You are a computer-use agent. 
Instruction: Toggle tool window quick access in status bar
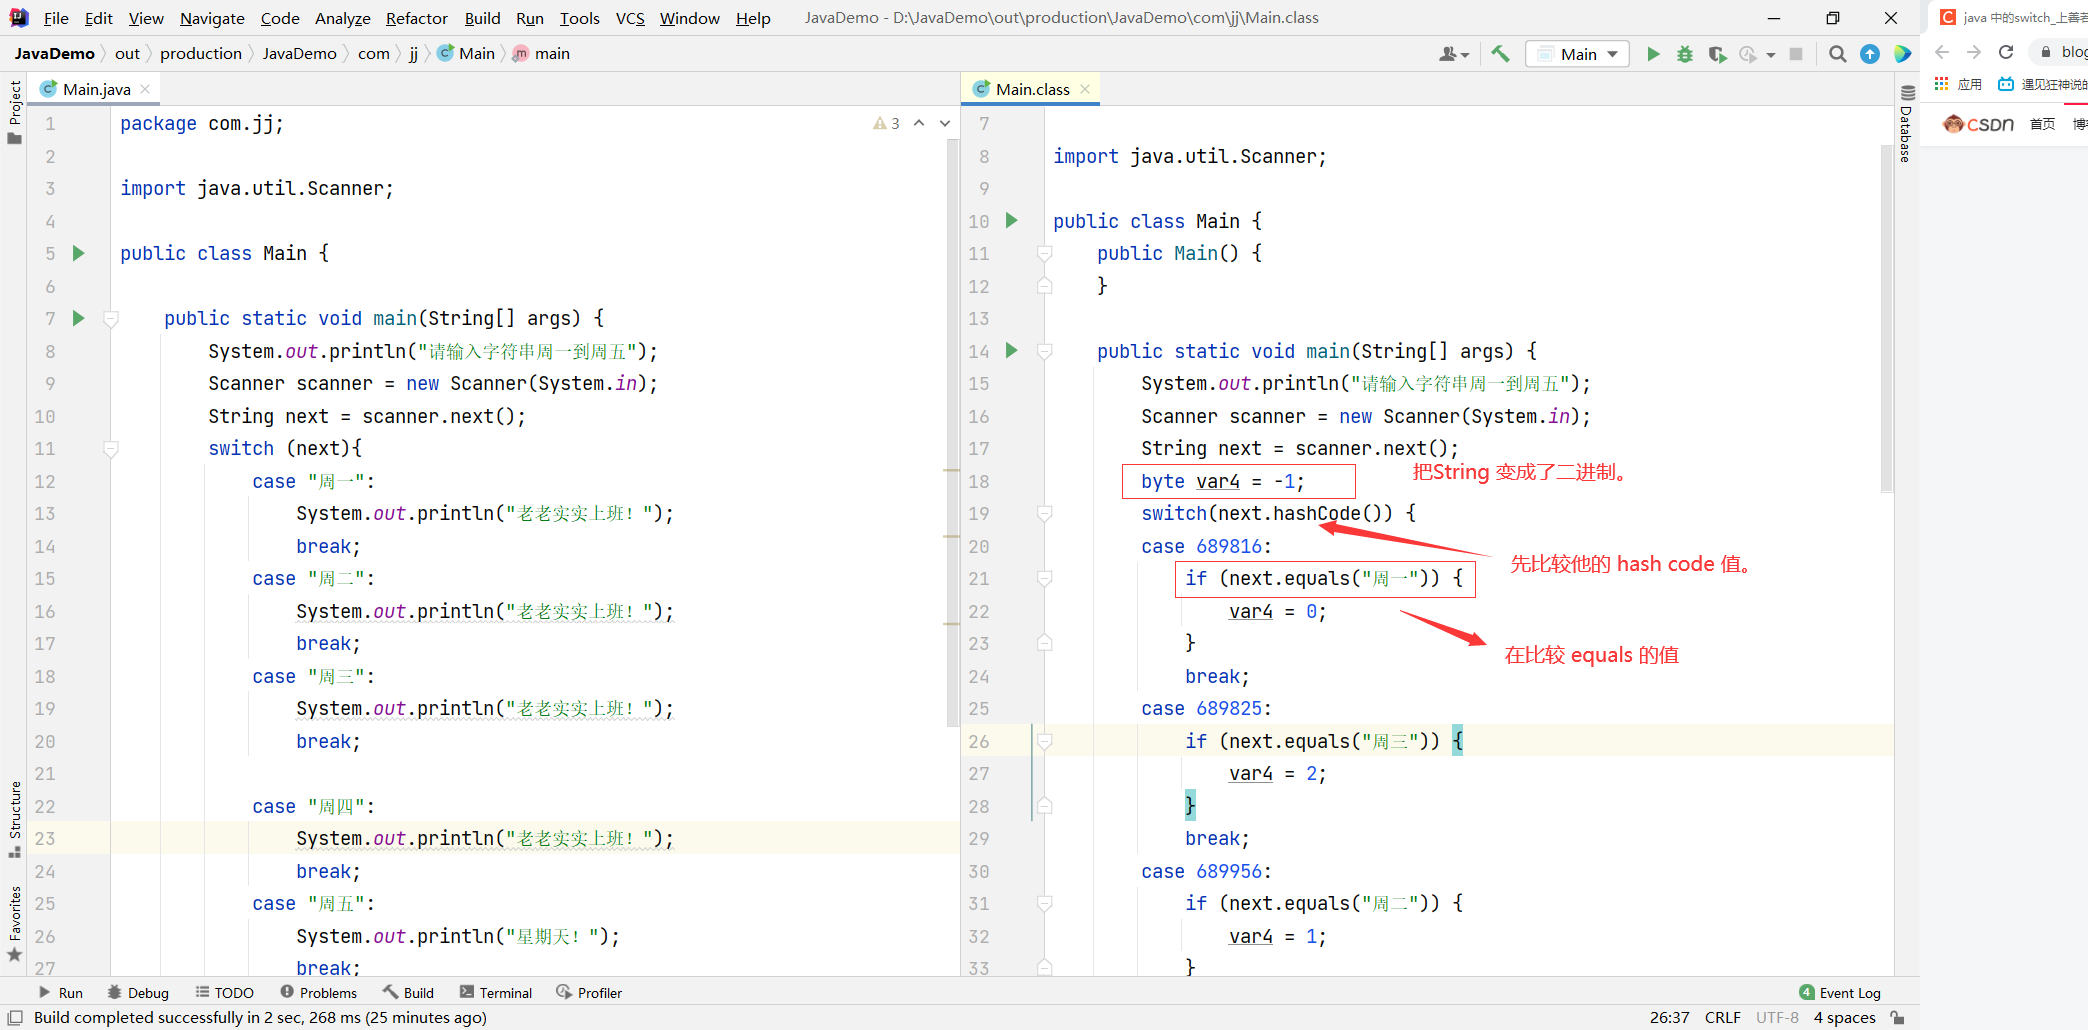click(15, 1018)
